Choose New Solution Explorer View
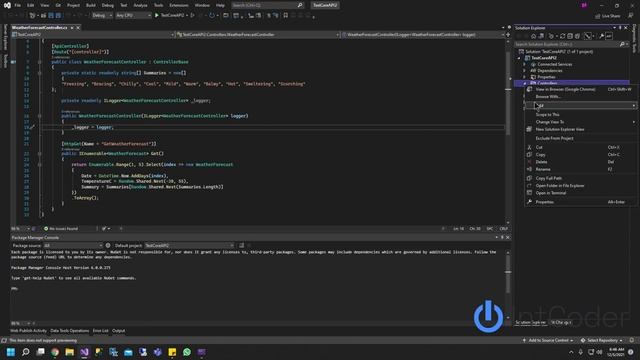Screen dimensions: 640x360 (x=581, y=129)
